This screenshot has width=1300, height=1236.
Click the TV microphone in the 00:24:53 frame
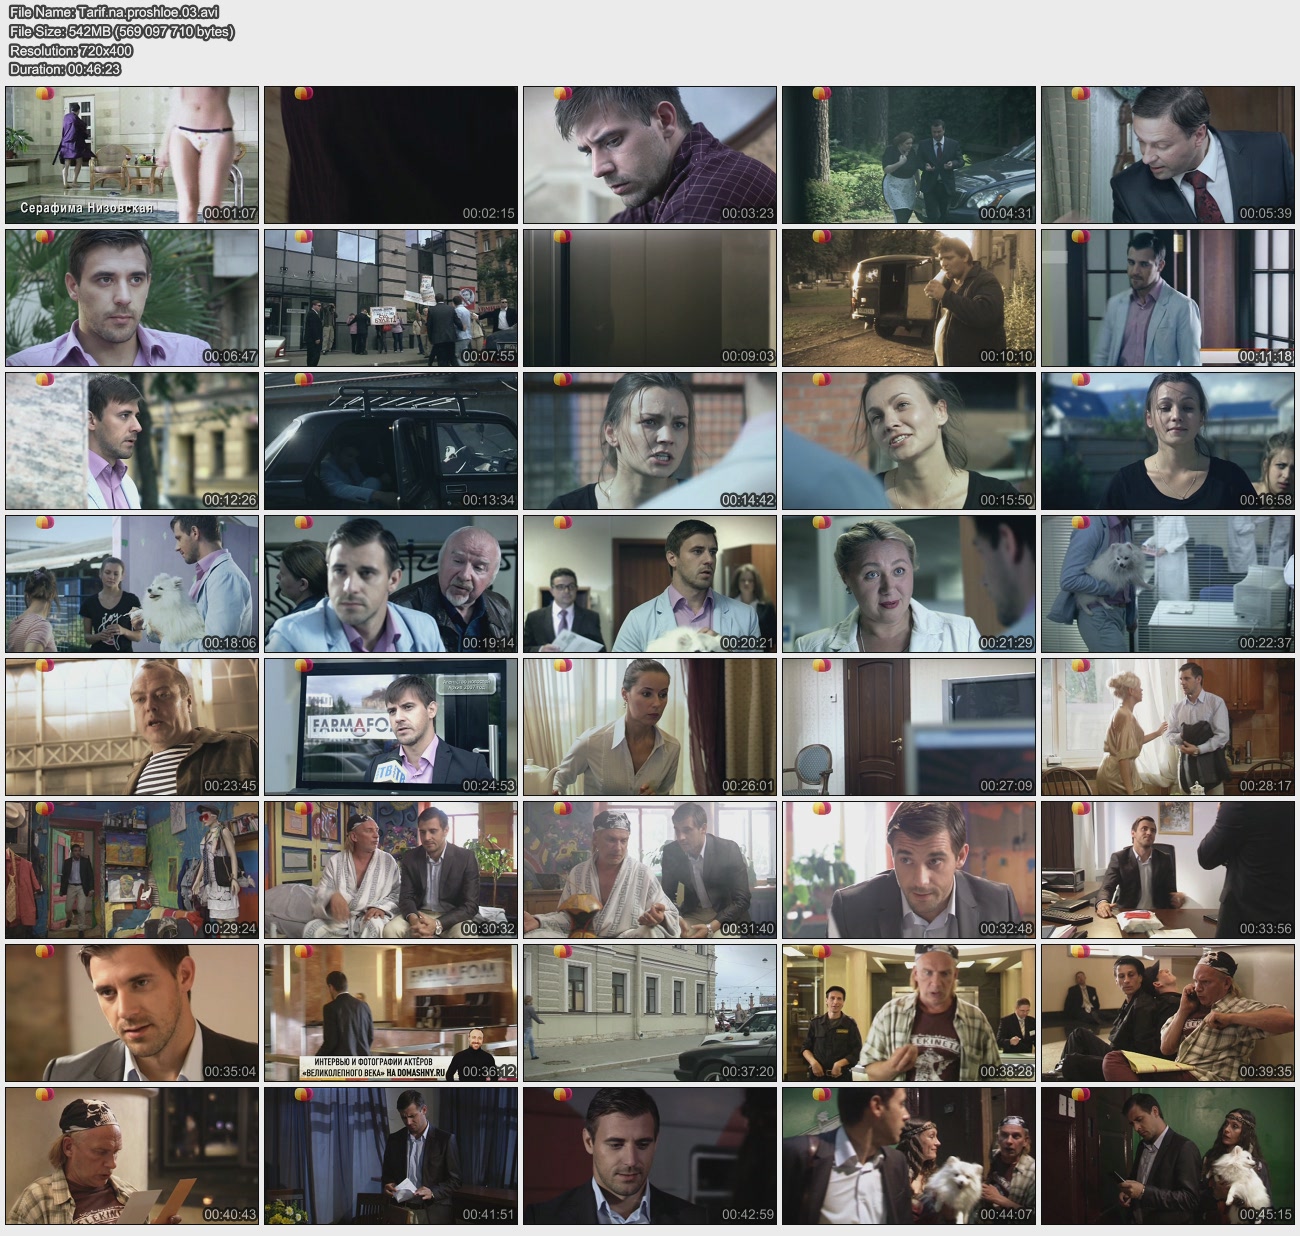click(392, 771)
